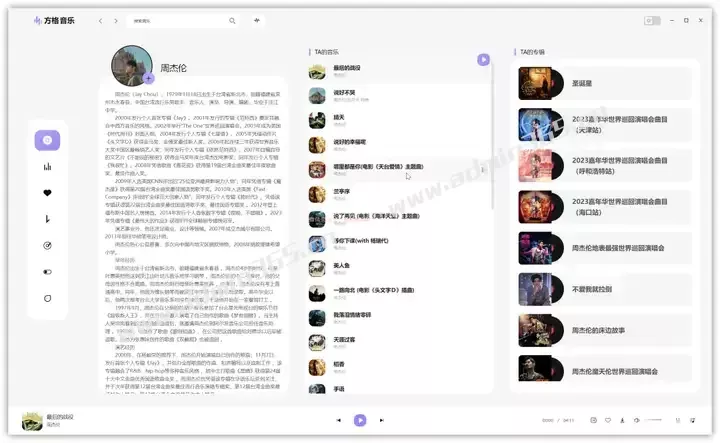Select the song 最后的战役 in the list
720x443 pixels.
(x=399, y=71)
